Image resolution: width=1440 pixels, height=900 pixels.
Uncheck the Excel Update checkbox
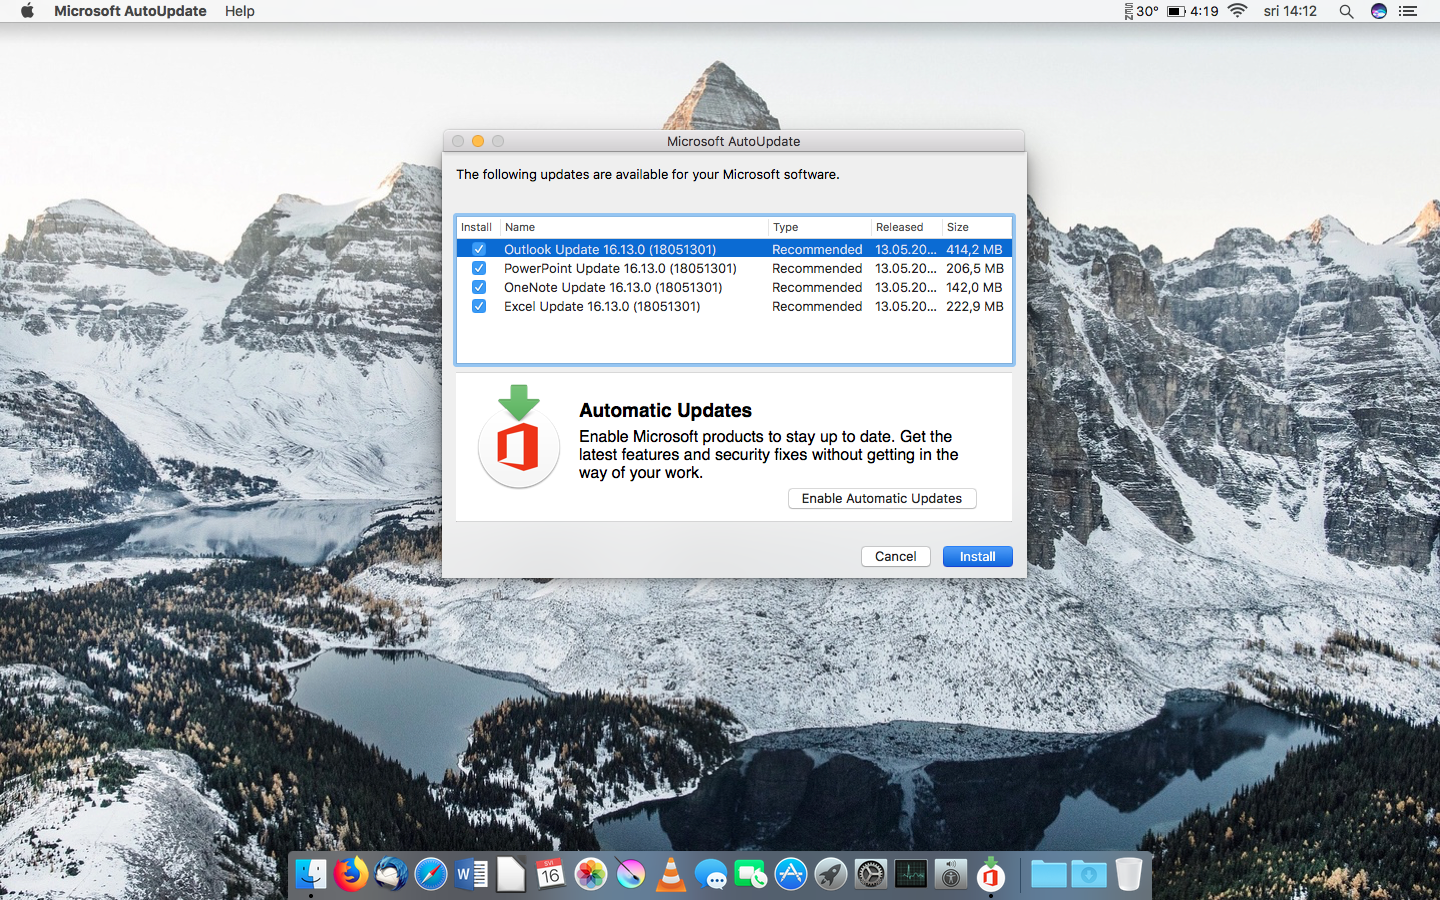[479, 306]
